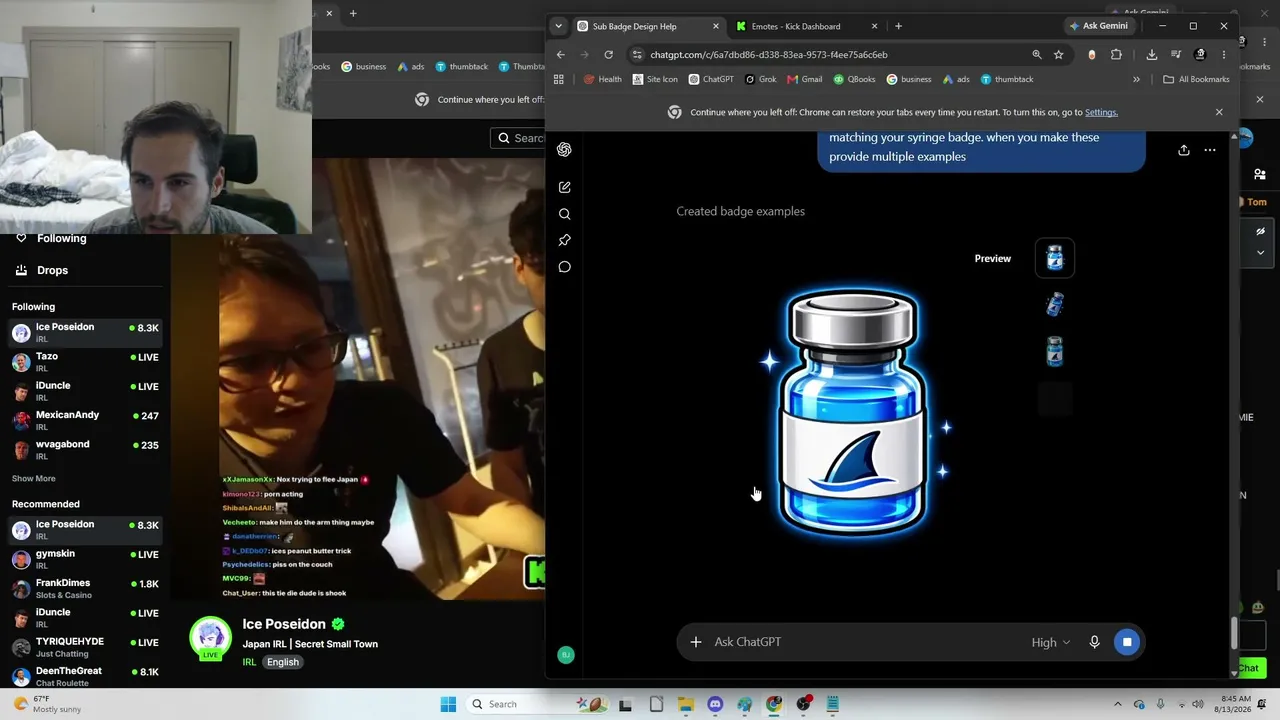Click the Ask Gemini button
Image resolution: width=1280 pixels, height=720 pixels.
coord(1099,26)
